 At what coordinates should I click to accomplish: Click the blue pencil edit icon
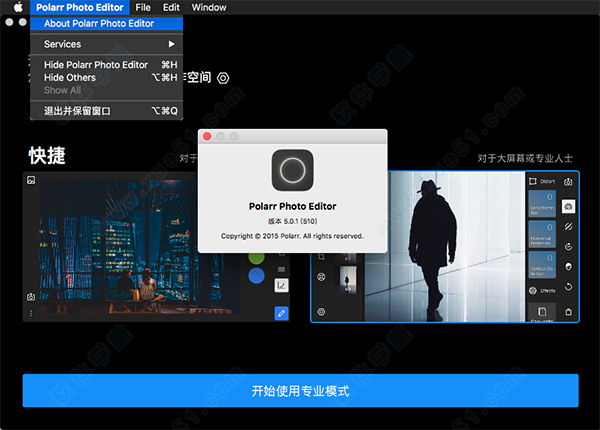(281, 313)
